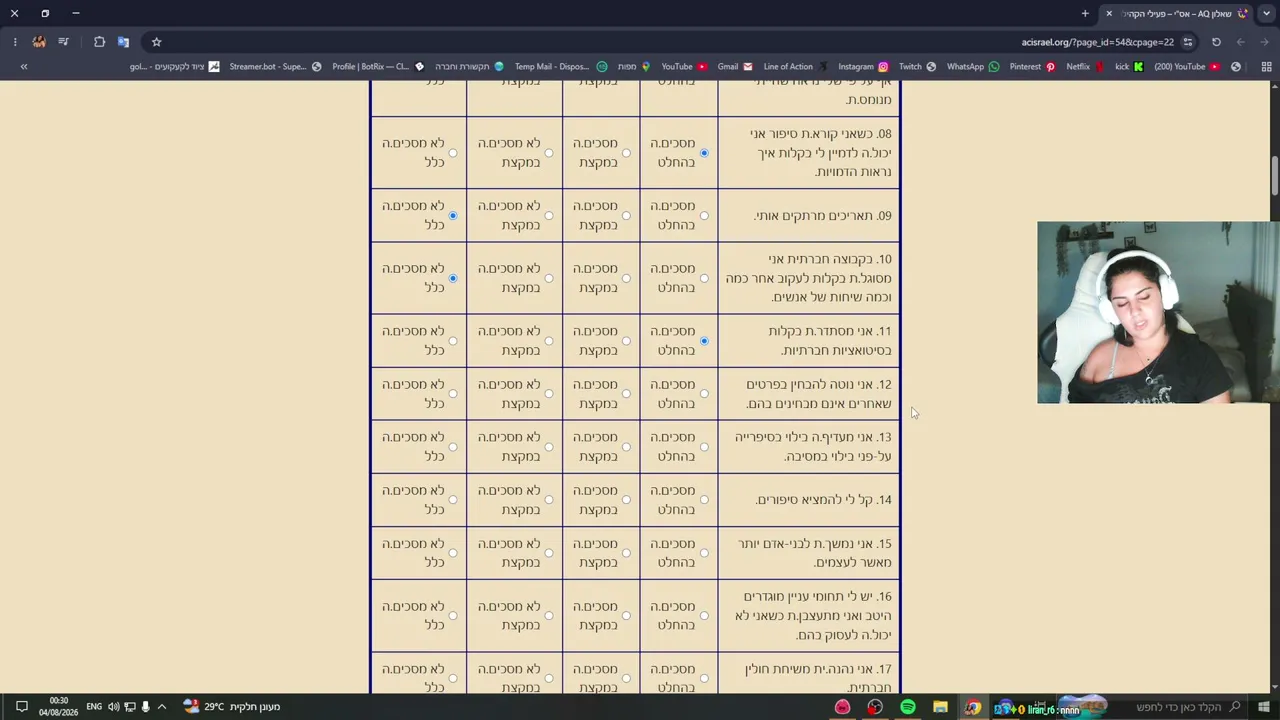The image size is (1280, 720).
Task: Click the page vertical scrollbar thumb
Action: (x=1274, y=176)
